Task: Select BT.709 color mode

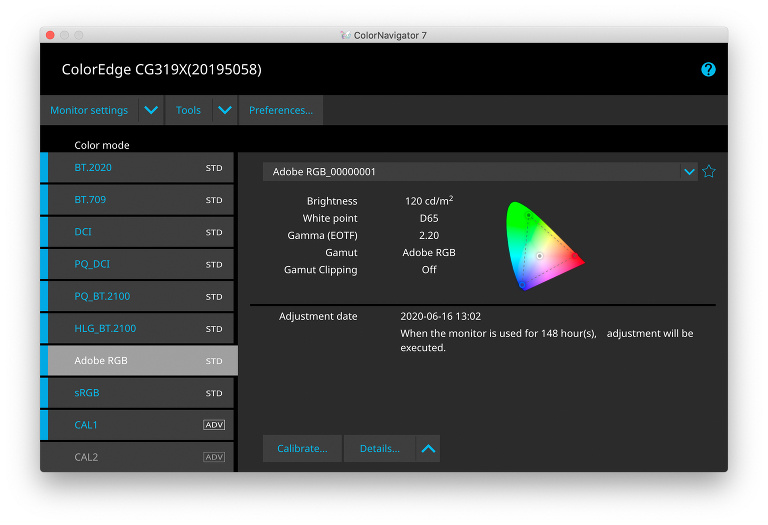Action: click(x=137, y=200)
